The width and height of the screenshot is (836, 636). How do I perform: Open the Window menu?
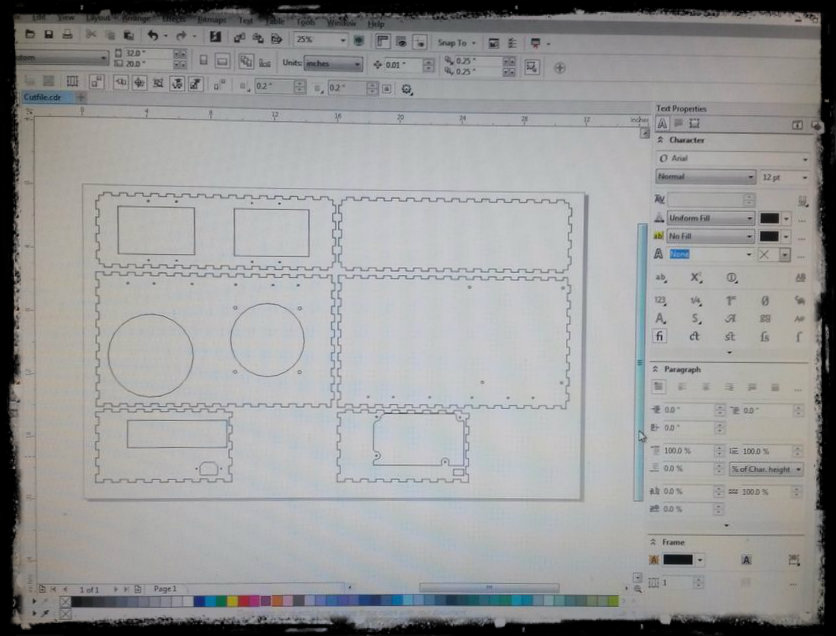pos(341,23)
